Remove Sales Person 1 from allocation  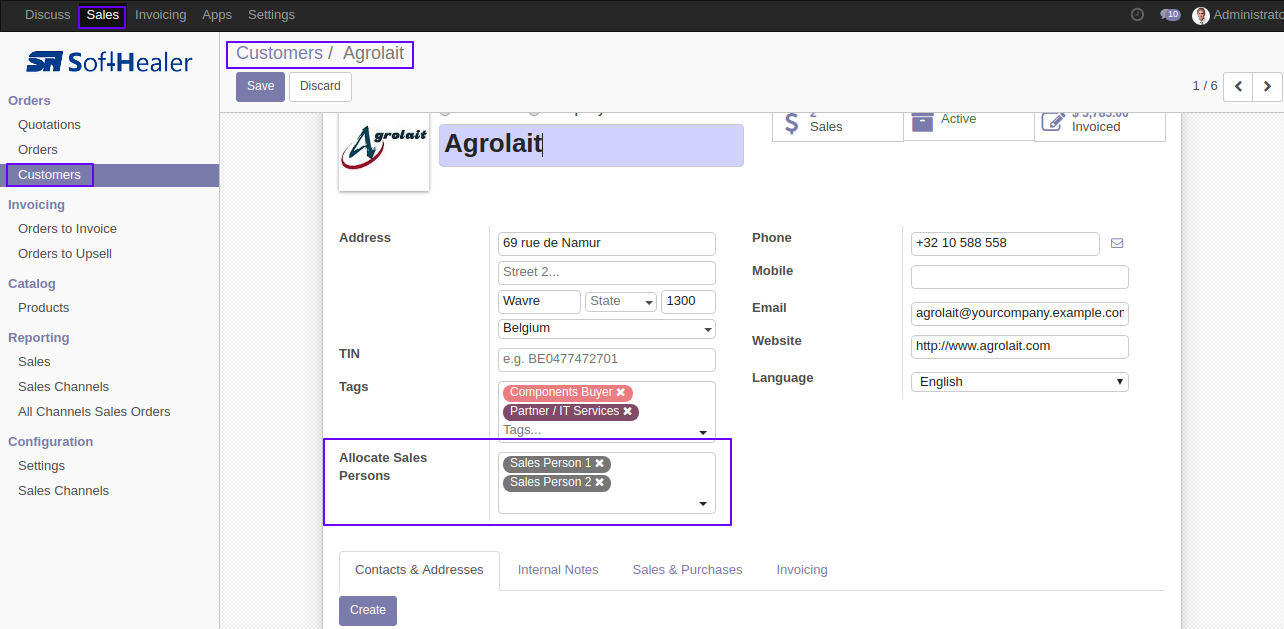click(599, 464)
